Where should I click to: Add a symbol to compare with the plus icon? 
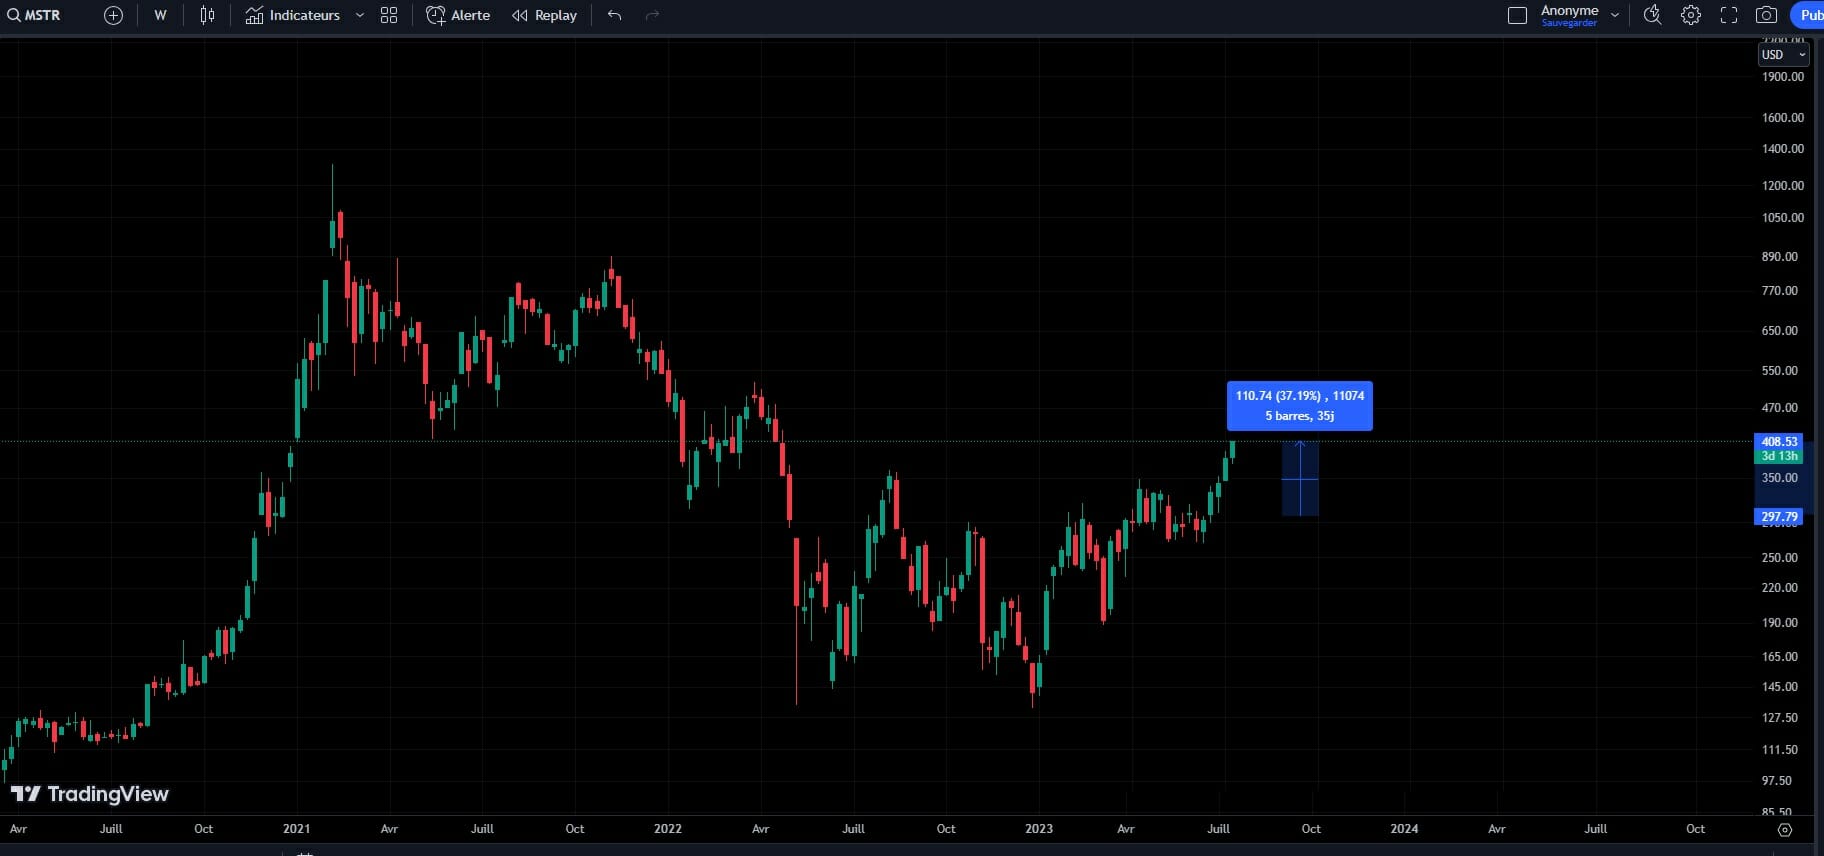(113, 15)
